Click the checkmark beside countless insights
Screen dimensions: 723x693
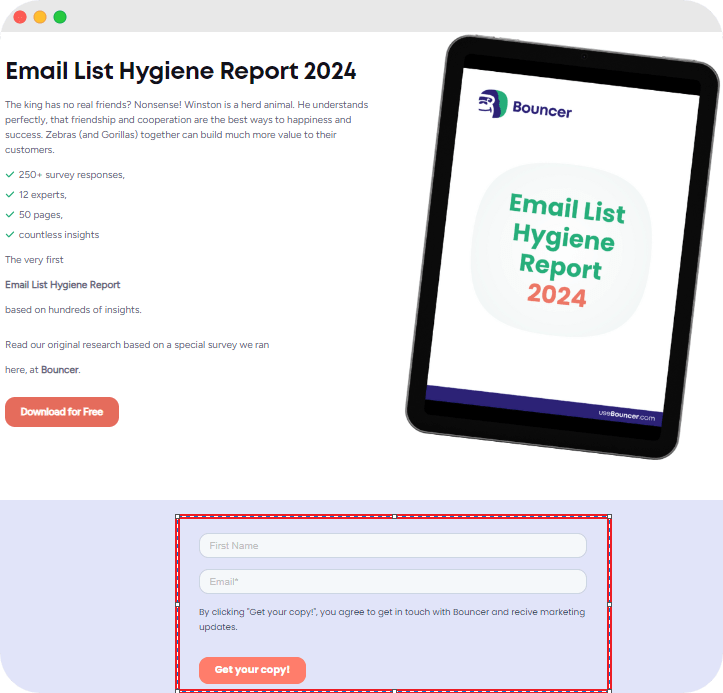coord(10,235)
